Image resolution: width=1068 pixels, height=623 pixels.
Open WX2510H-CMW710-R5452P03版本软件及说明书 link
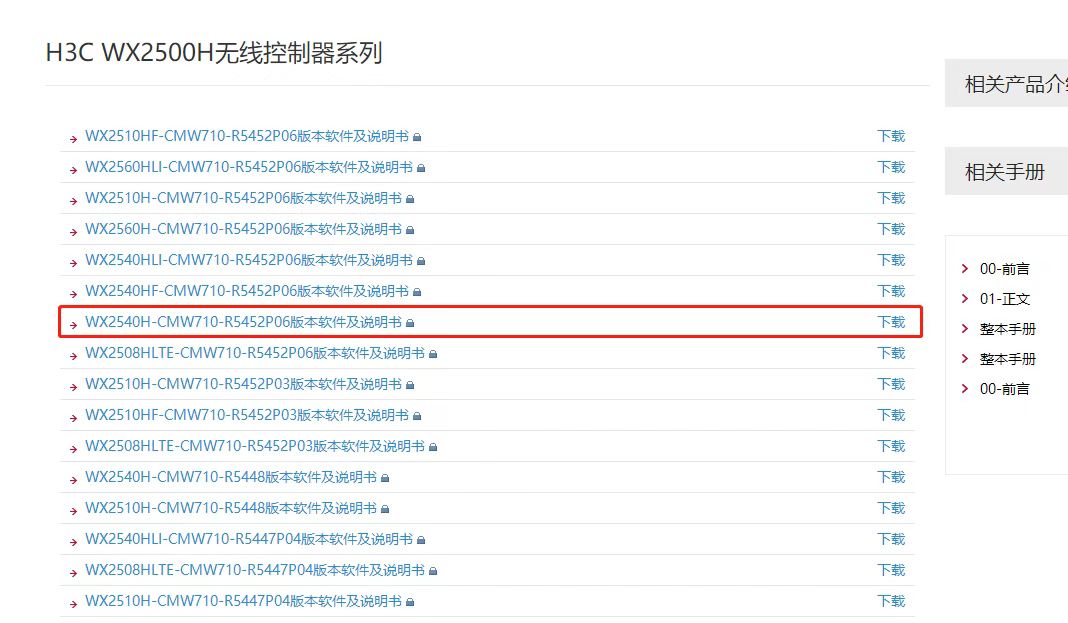point(243,384)
